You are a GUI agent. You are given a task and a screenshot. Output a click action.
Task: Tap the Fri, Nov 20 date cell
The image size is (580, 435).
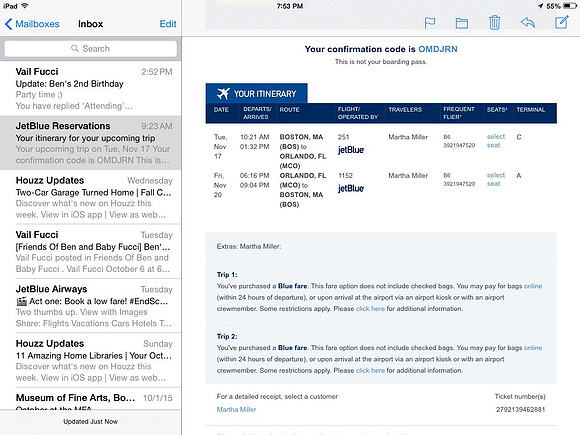(x=220, y=185)
